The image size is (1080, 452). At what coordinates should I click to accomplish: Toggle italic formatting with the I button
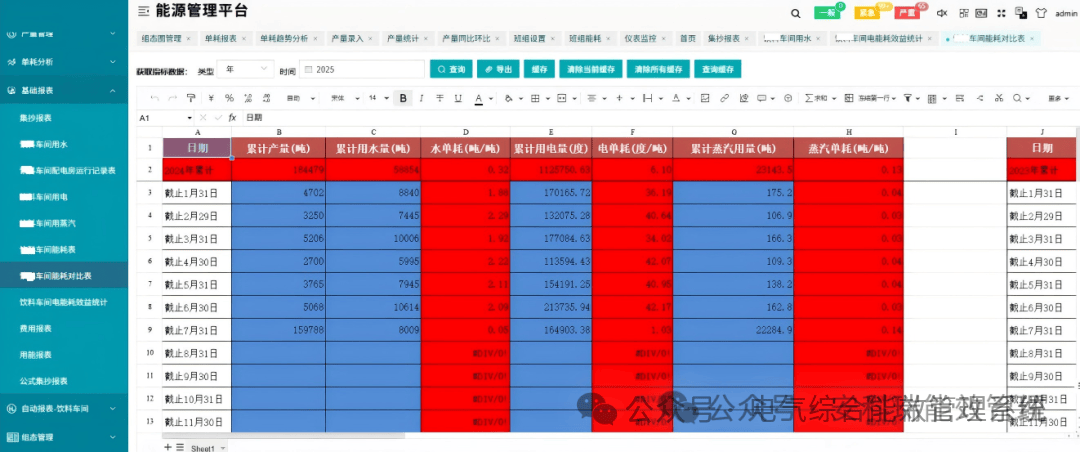click(x=422, y=99)
